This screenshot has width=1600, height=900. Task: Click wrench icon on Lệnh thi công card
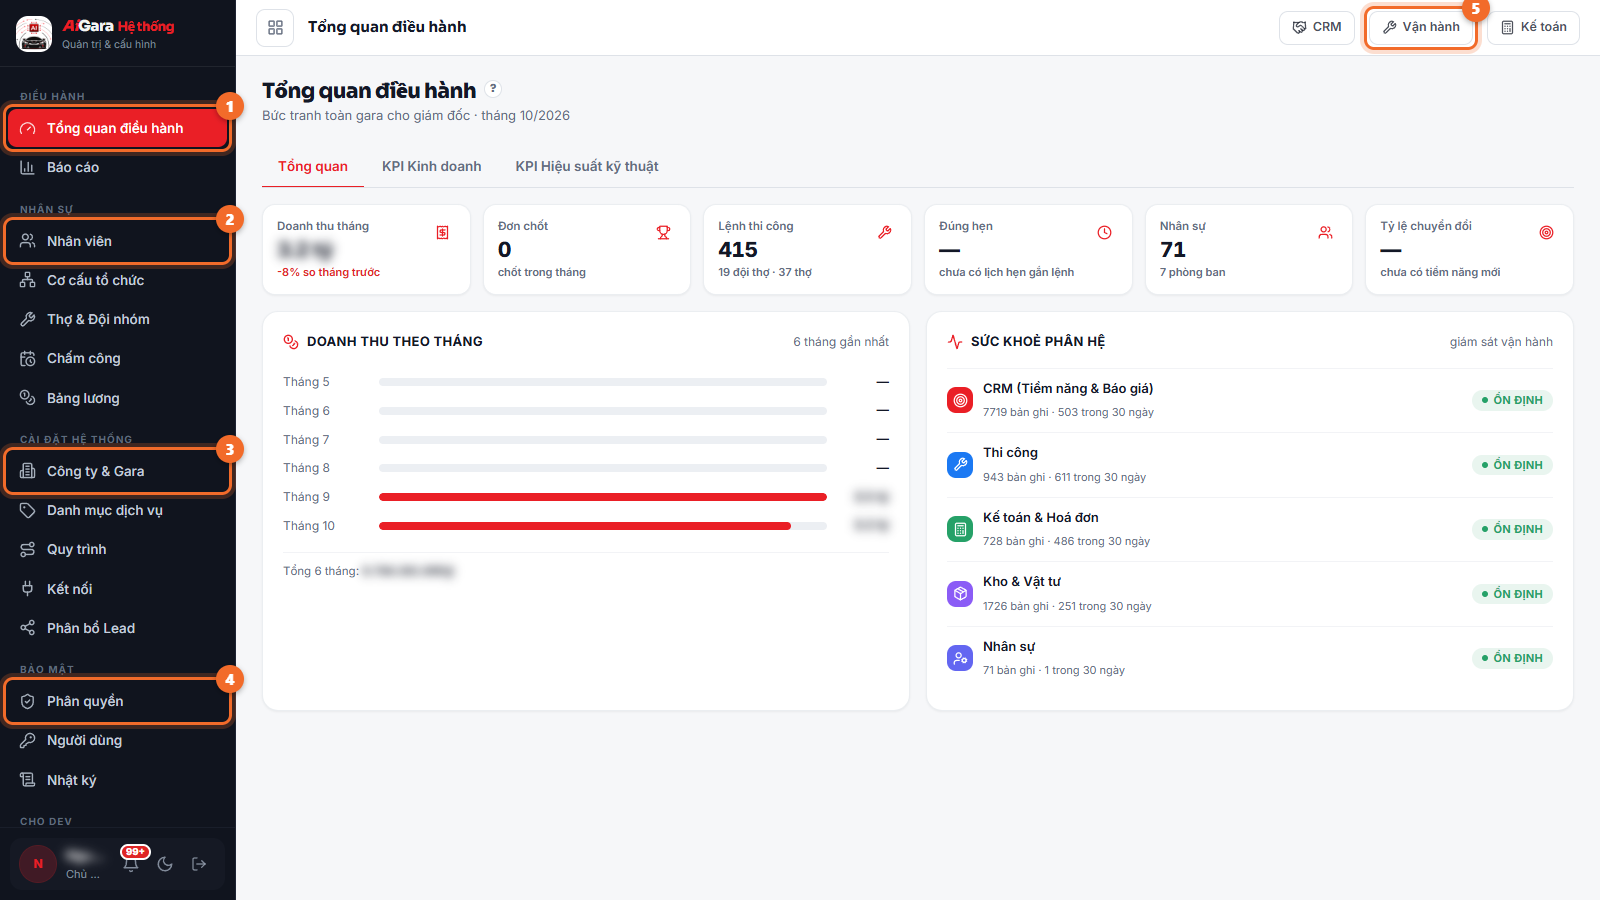[884, 233]
